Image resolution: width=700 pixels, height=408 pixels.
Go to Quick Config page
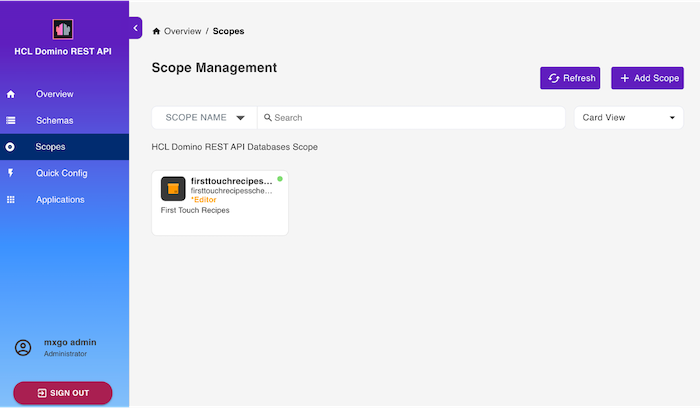coord(64,173)
